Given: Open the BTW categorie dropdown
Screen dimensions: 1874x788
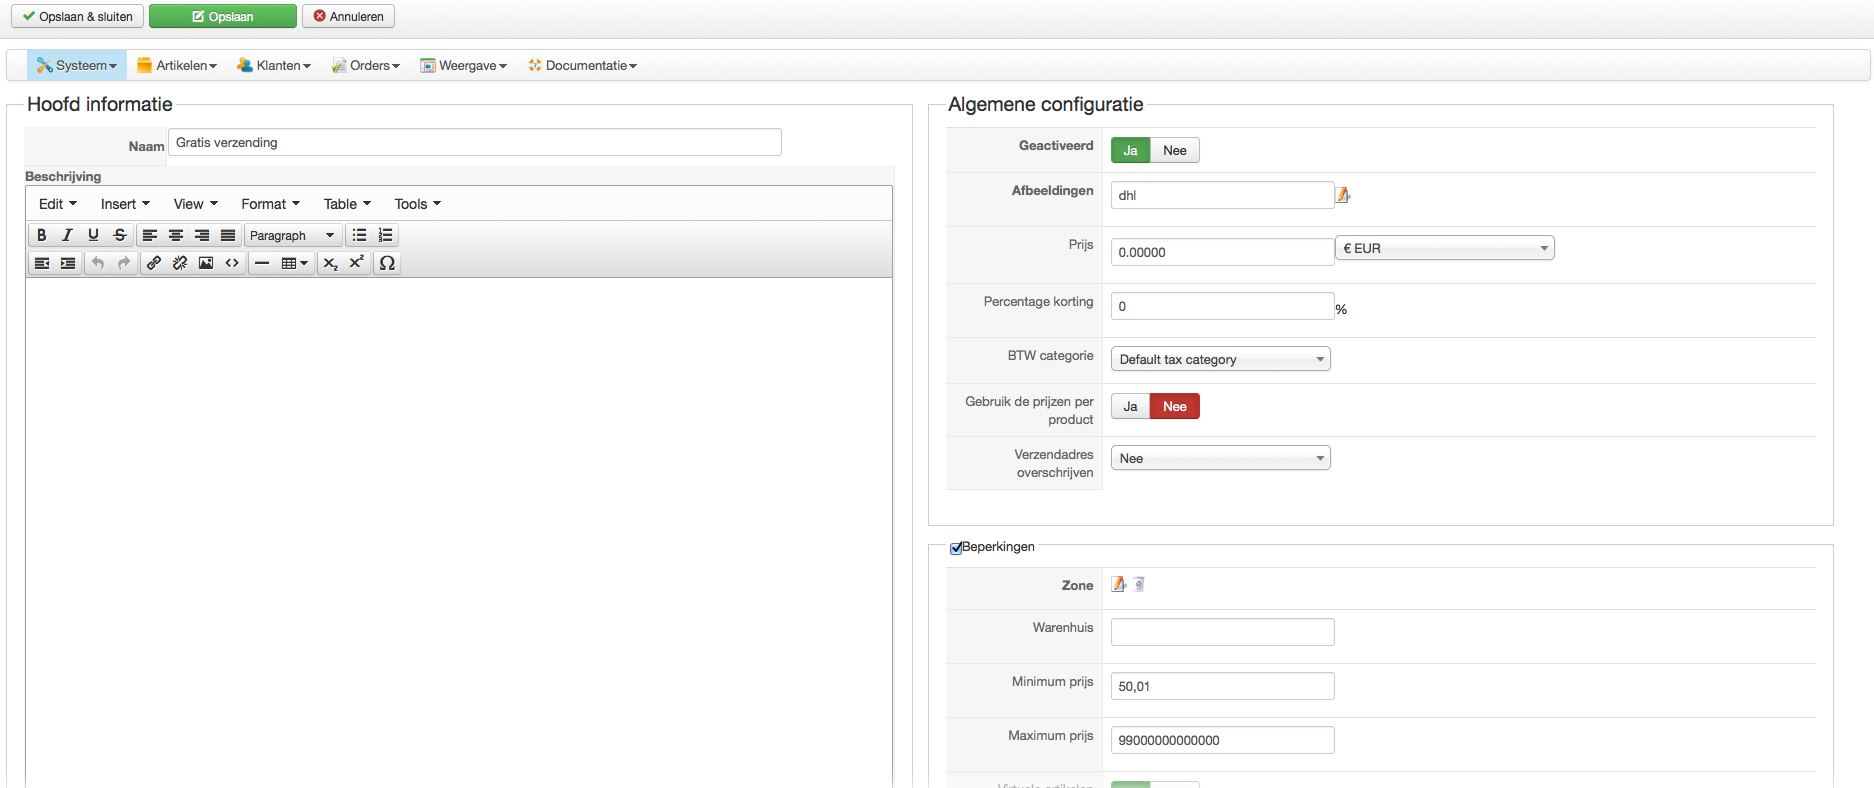Looking at the screenshot, I should point(1220,359).
